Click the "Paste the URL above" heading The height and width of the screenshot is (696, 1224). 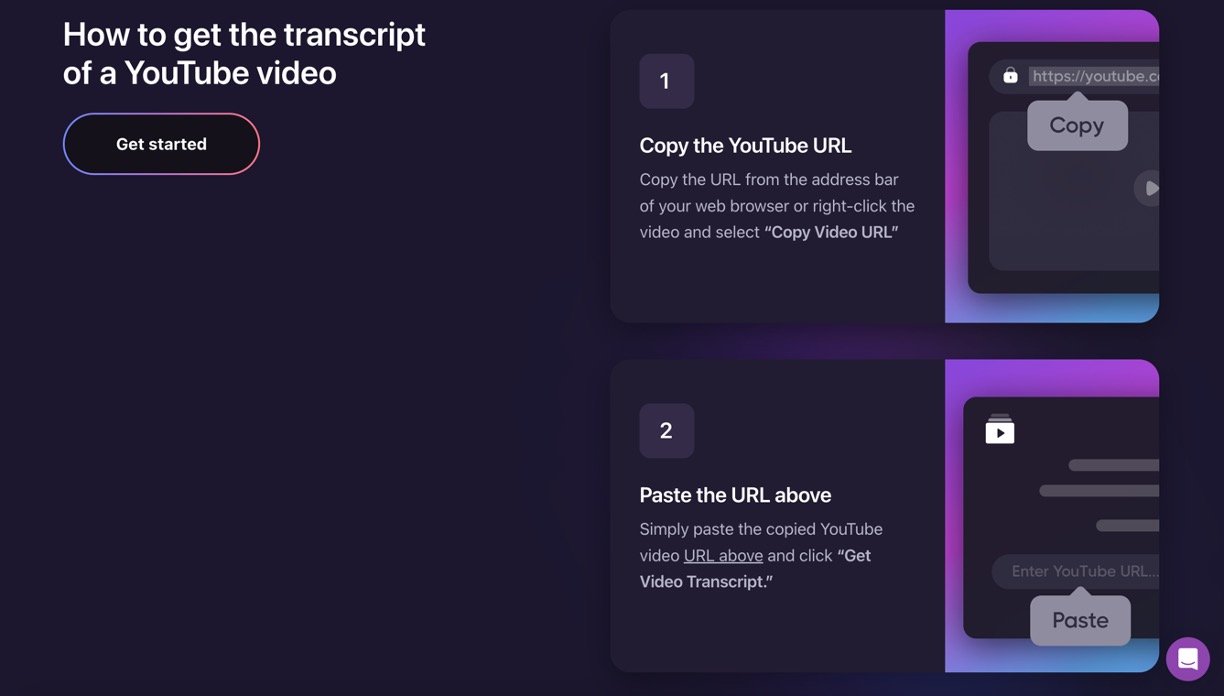point(735,495)
